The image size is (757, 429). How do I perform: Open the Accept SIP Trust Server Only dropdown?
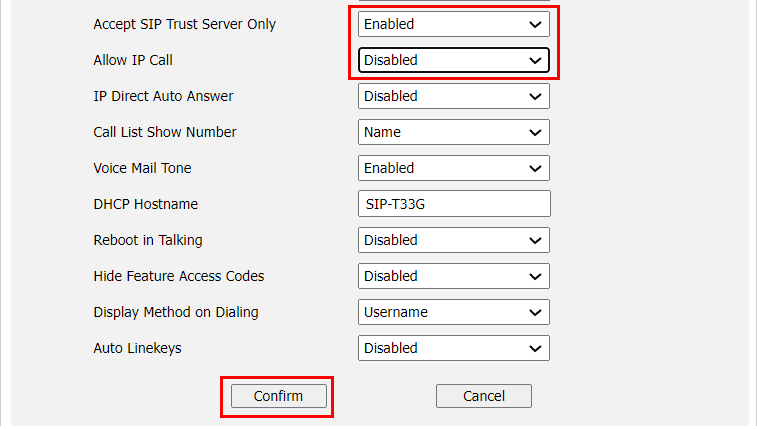tap(453, 24)
